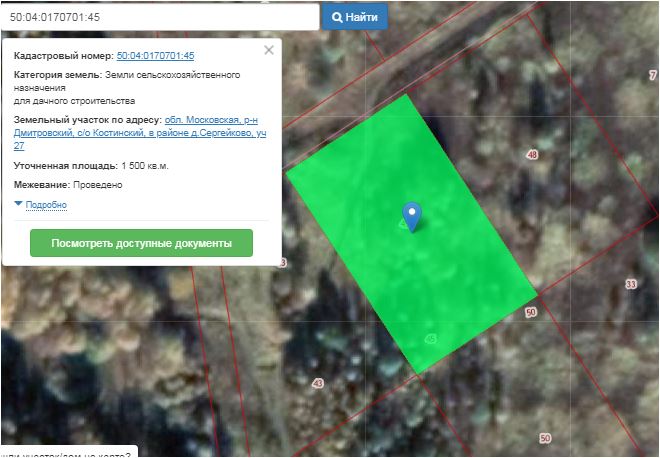Click parcel number 48 label on map
The height and width of the screenshot is (458, 660).
531,155
